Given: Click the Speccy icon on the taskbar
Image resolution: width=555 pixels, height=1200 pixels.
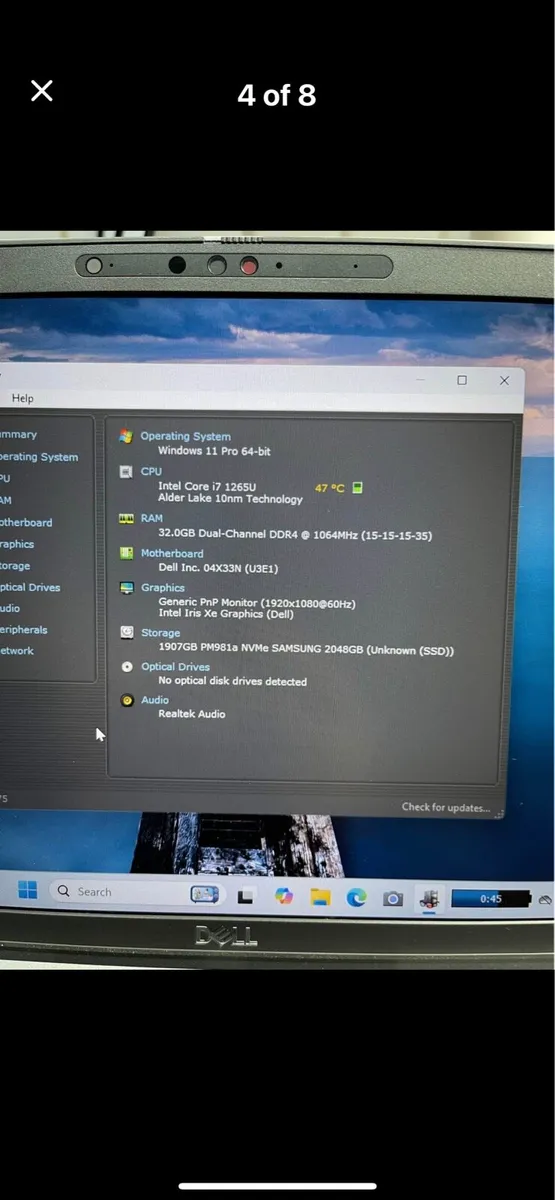Looking at the screenshot, I should coord(429,899).
